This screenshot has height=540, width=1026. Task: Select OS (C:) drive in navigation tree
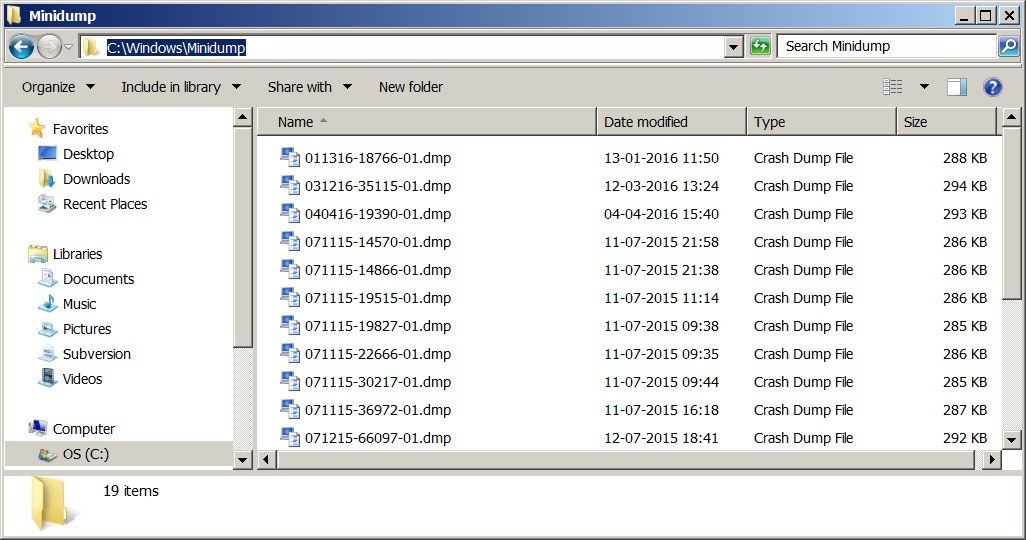point(86,454)
